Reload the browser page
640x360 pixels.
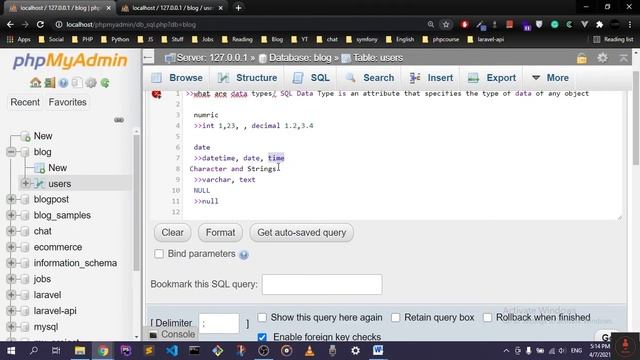pyautogui.click(x=40, y=24)
